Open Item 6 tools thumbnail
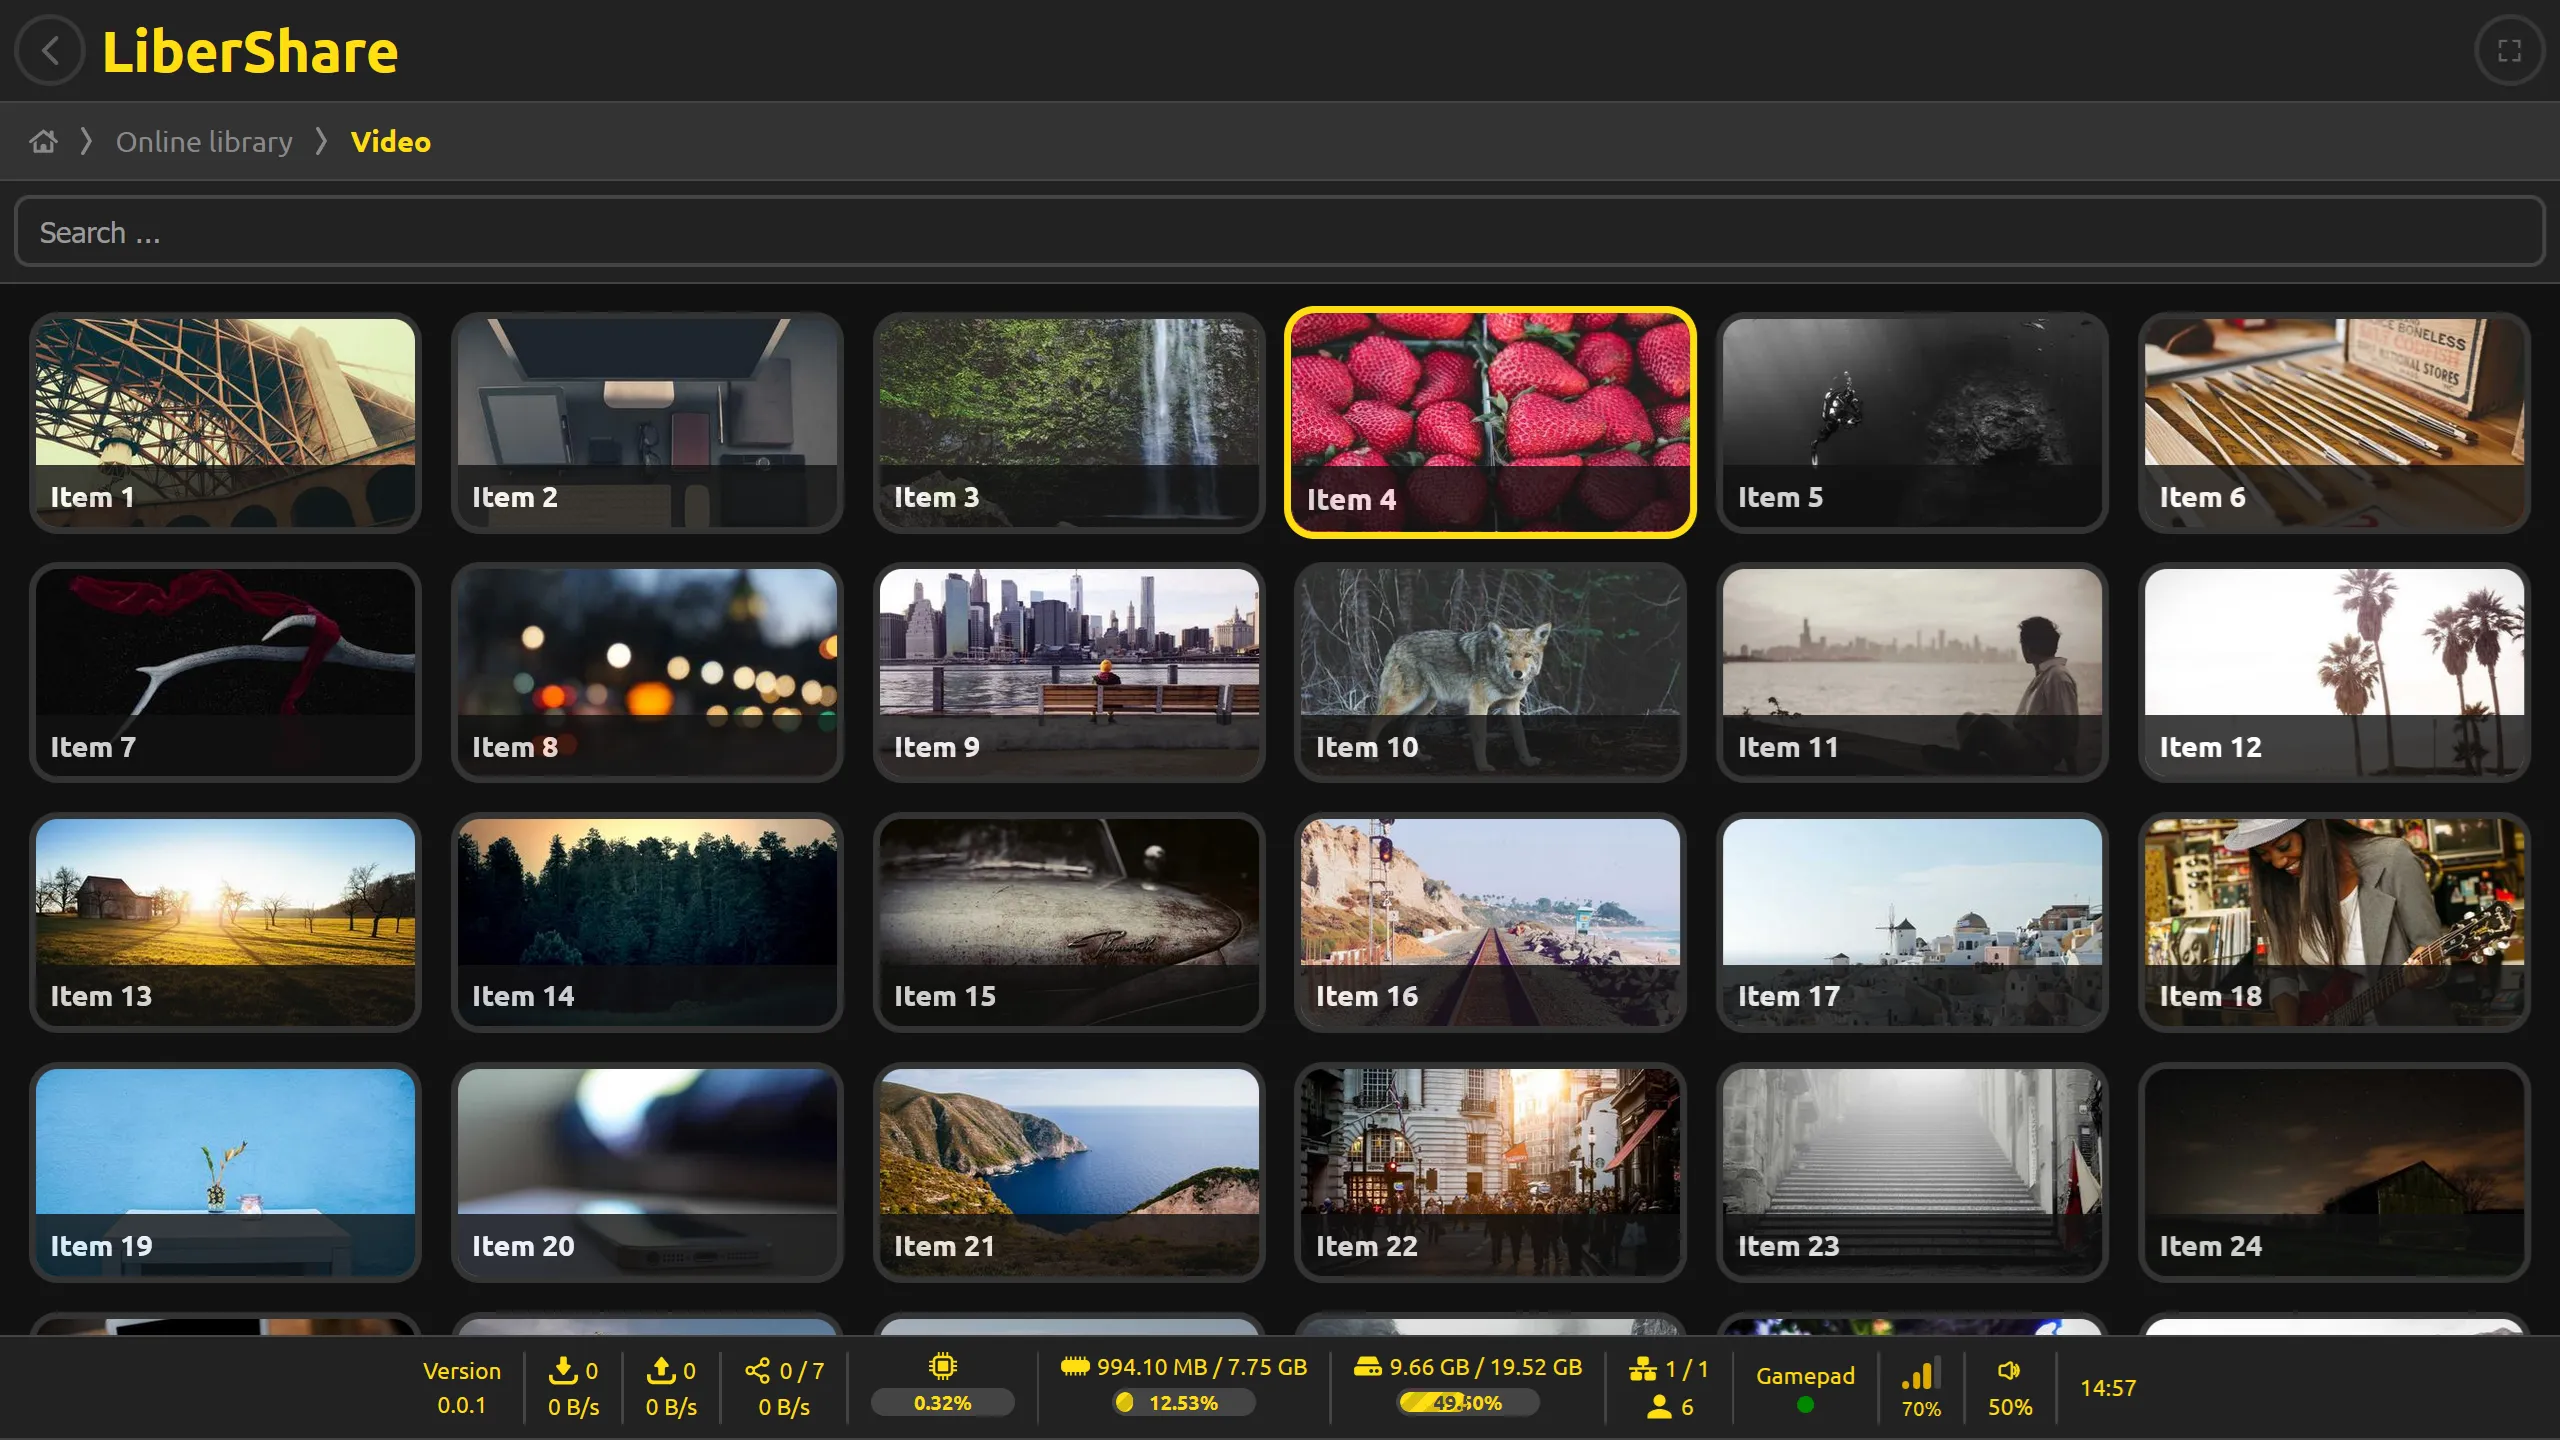 coord(2334,422)
